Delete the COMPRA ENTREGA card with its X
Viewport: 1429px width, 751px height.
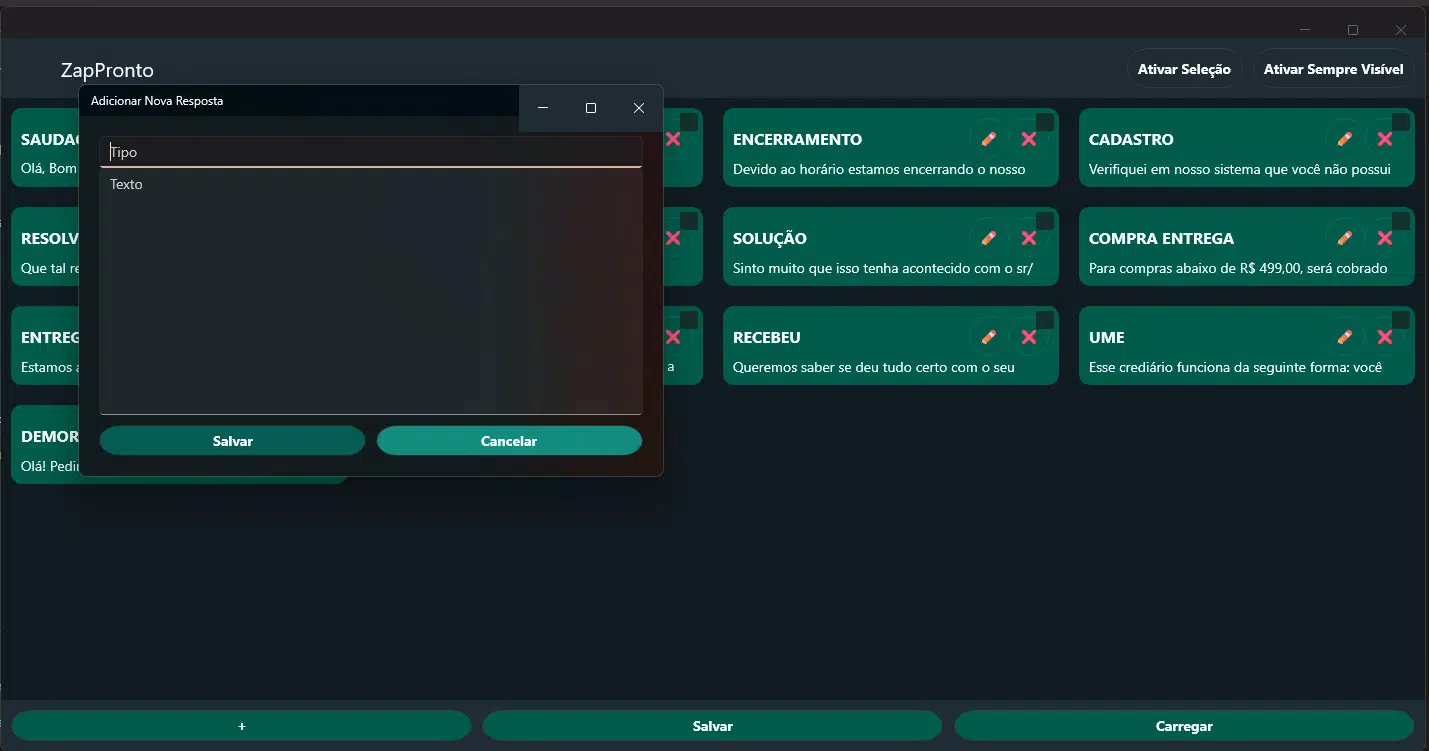pos(1385,238)
